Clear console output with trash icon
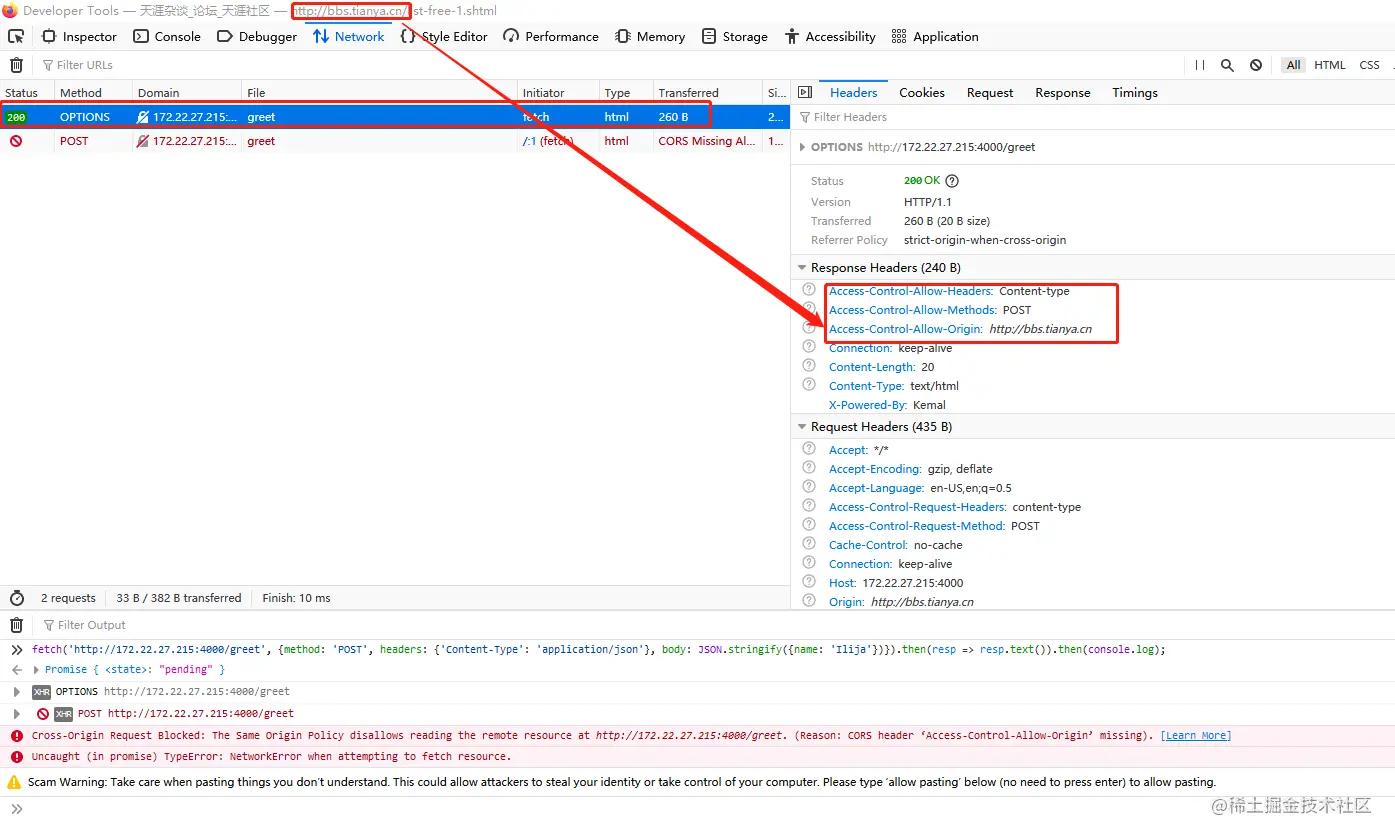 click(16, 625)
